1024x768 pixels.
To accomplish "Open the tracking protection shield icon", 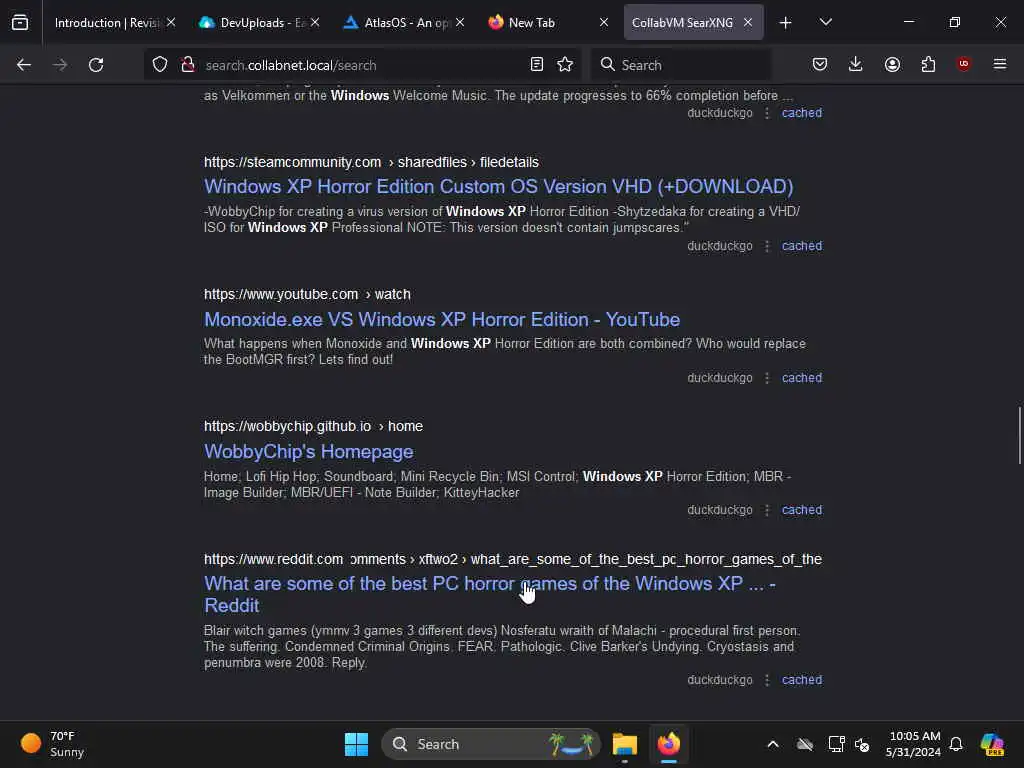I will pyautogui.click(x=160, y=65).
